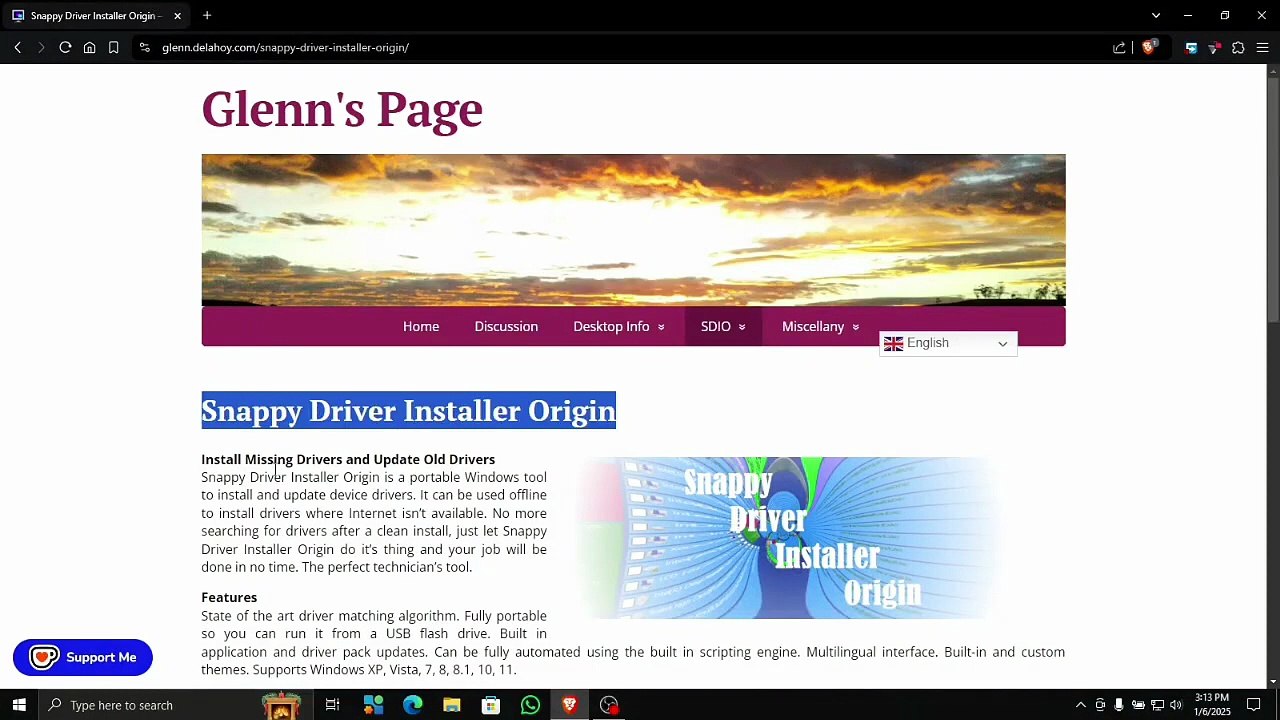
Task: Open the battery status tray icon
Action: 1138,705
